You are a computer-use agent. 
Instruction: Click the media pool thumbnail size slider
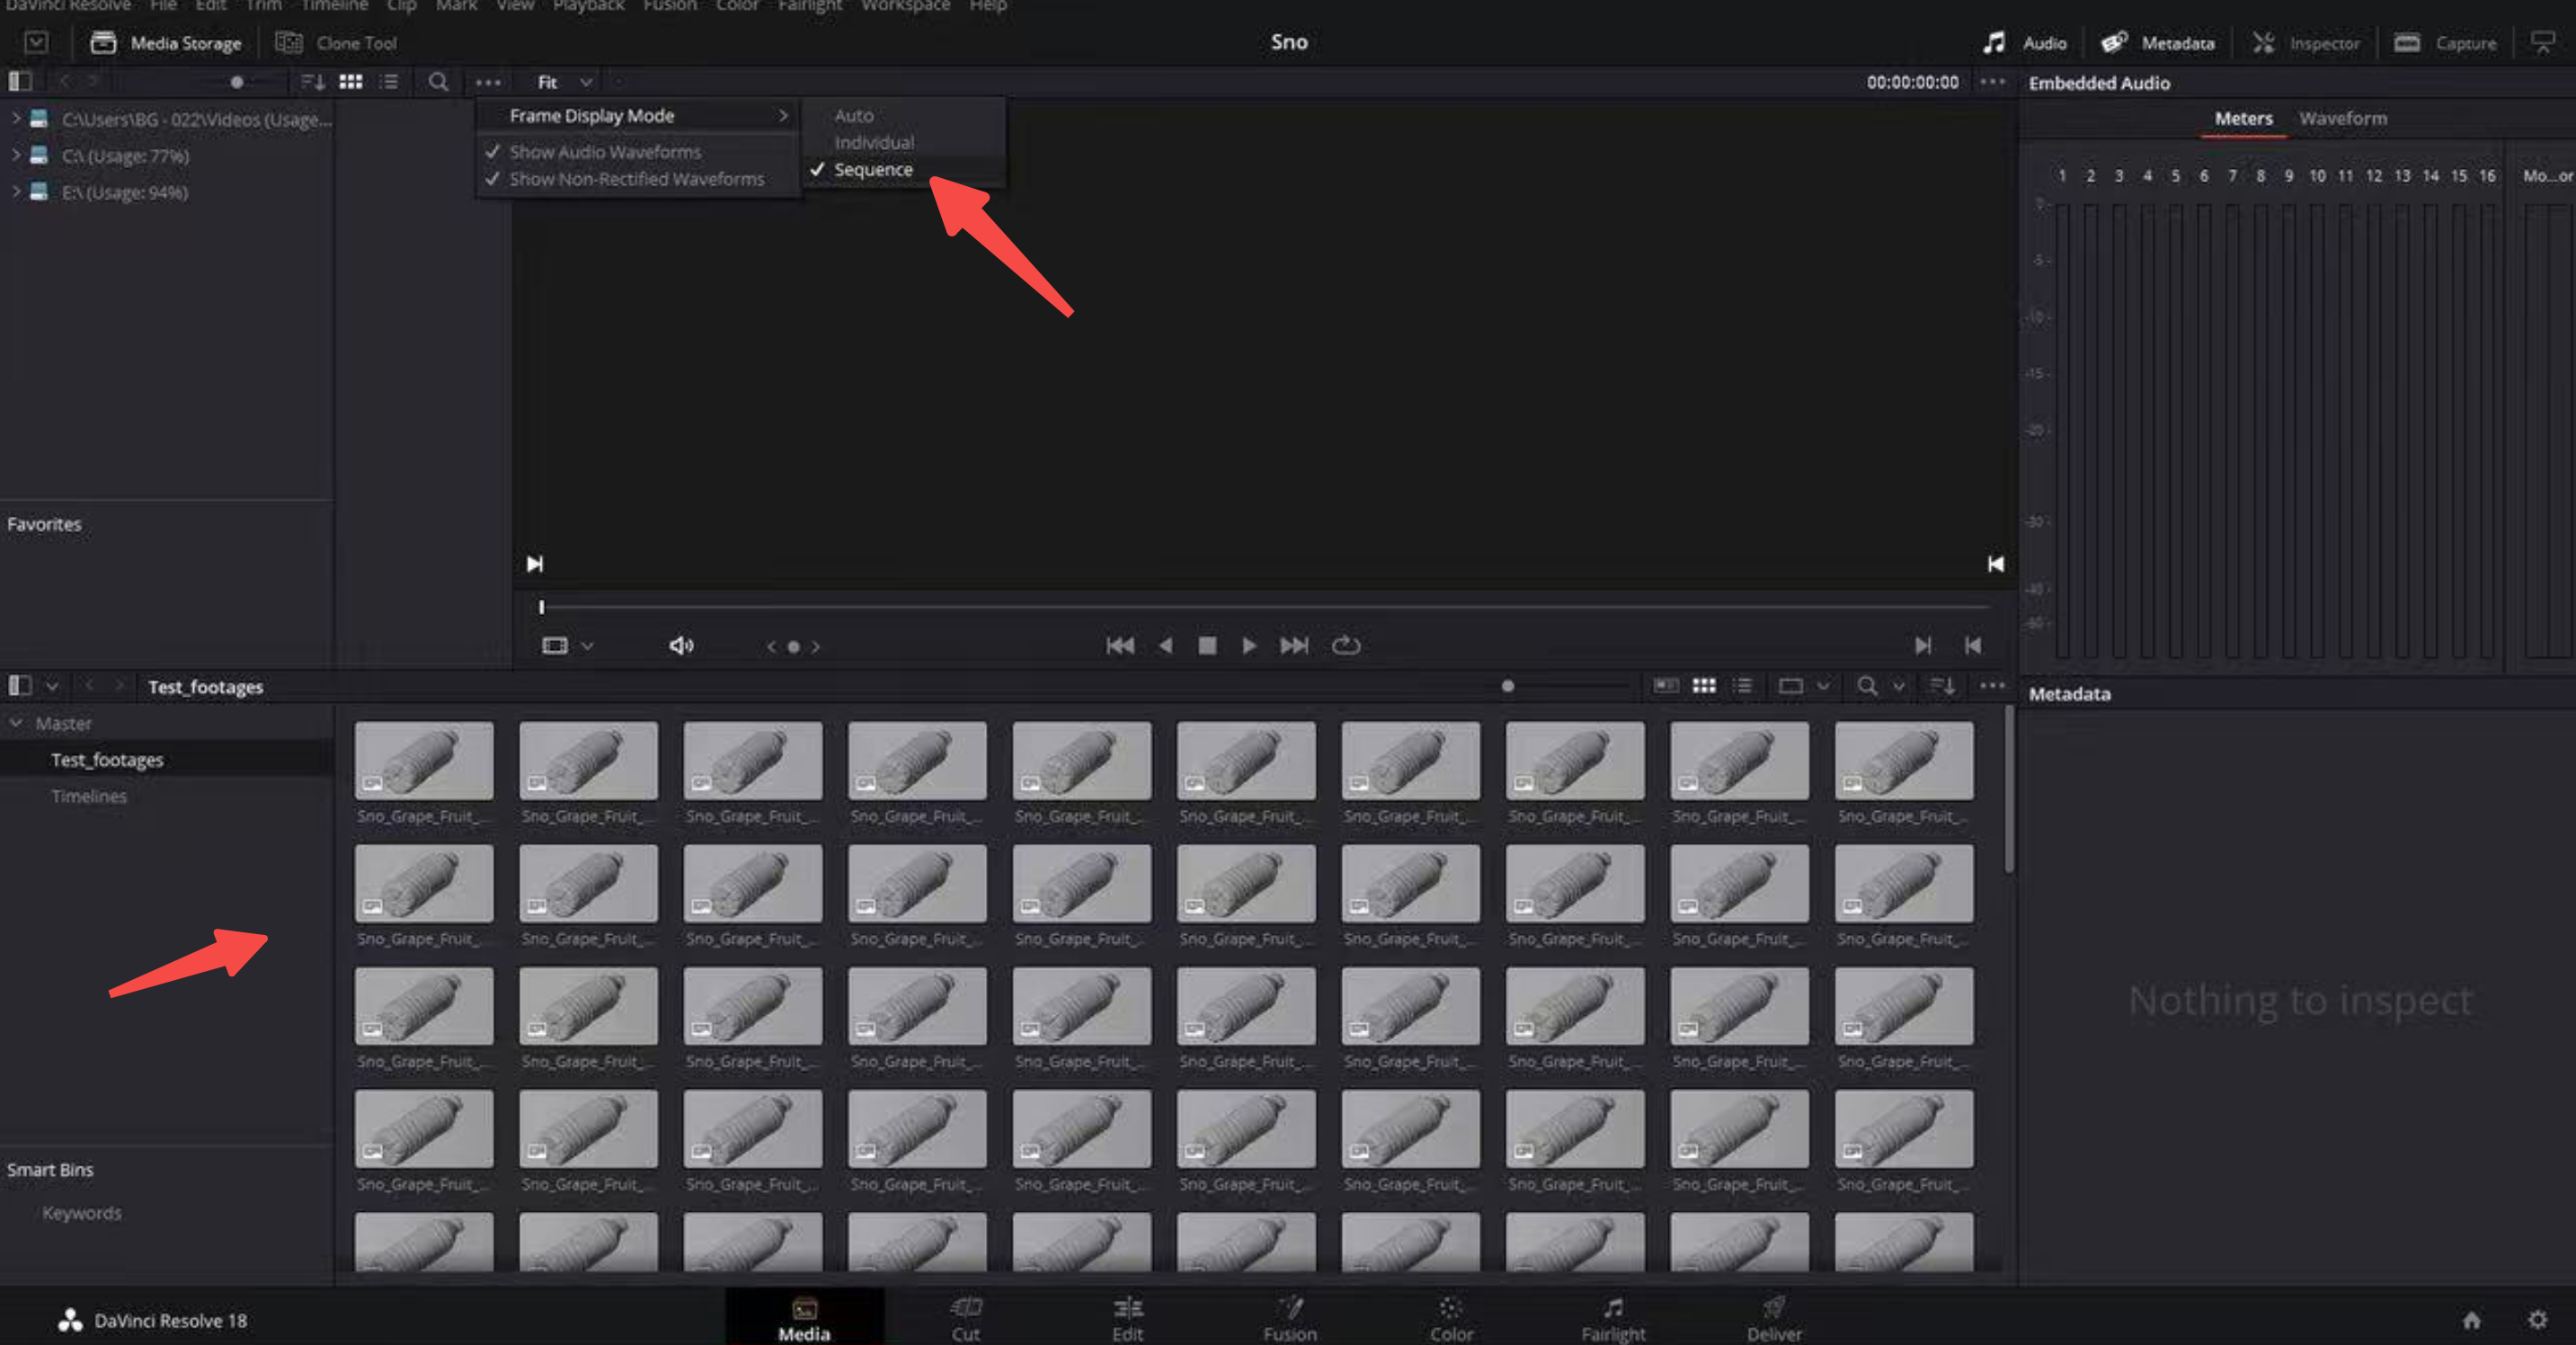pyautogui.click(x=1508, y=686)
